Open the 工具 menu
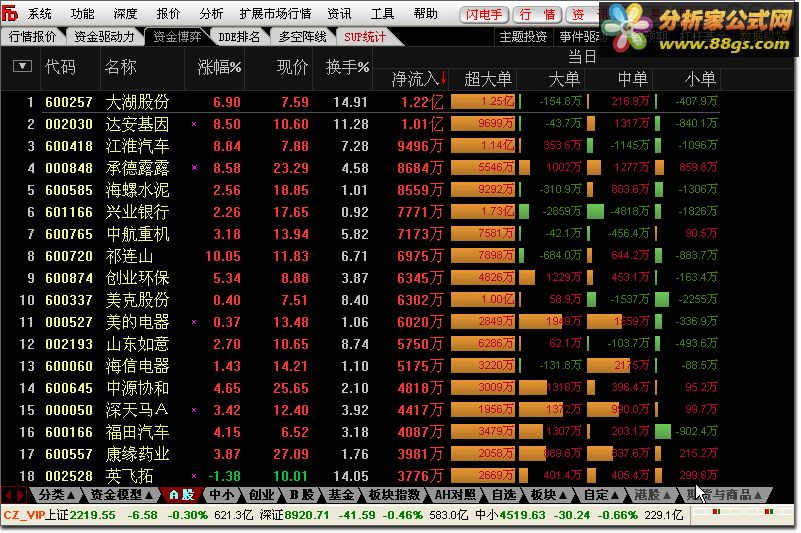This screenshot has height=533, width=801. pyautogui.click(x=382, y=14)
